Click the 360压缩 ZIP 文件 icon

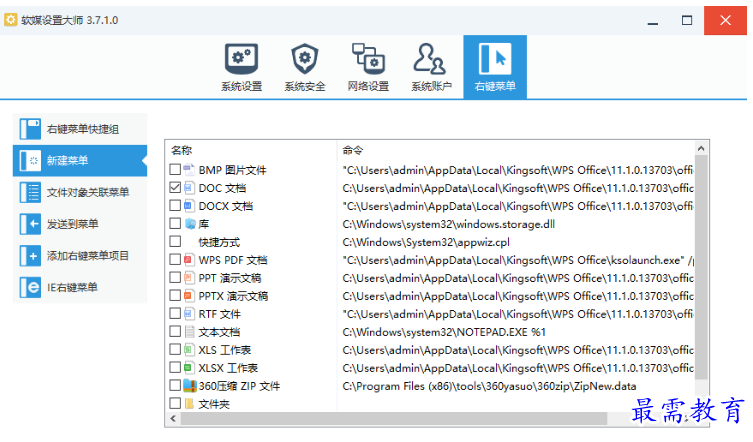(x=190, y=385)
